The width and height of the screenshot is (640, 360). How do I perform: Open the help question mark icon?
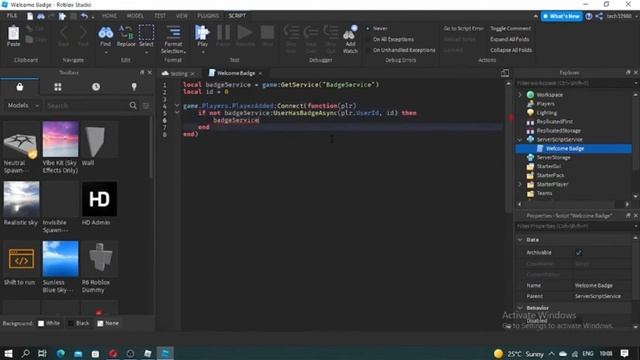(589, 16)
